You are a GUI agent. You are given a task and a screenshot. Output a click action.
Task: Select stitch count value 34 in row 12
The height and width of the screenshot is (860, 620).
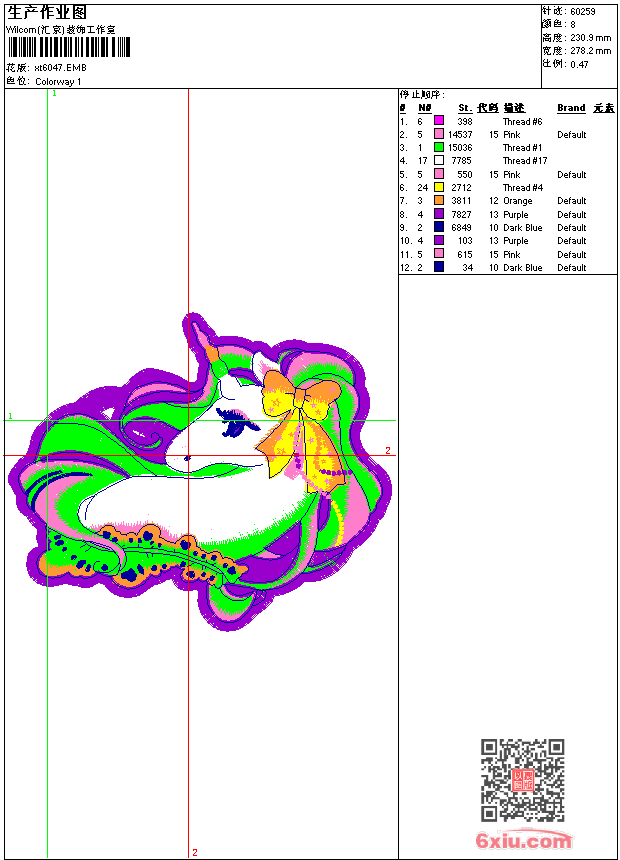(x=467, y=268)
